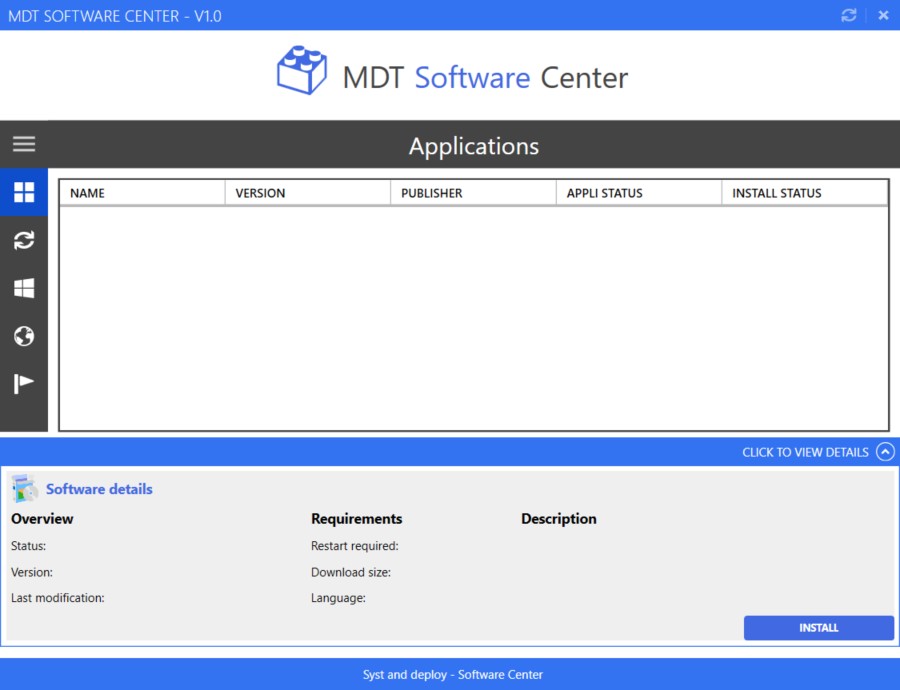The image size is (900, 690).
Task: Open the hamburger menu above the sidebar
Action: [x=23, y=143]
